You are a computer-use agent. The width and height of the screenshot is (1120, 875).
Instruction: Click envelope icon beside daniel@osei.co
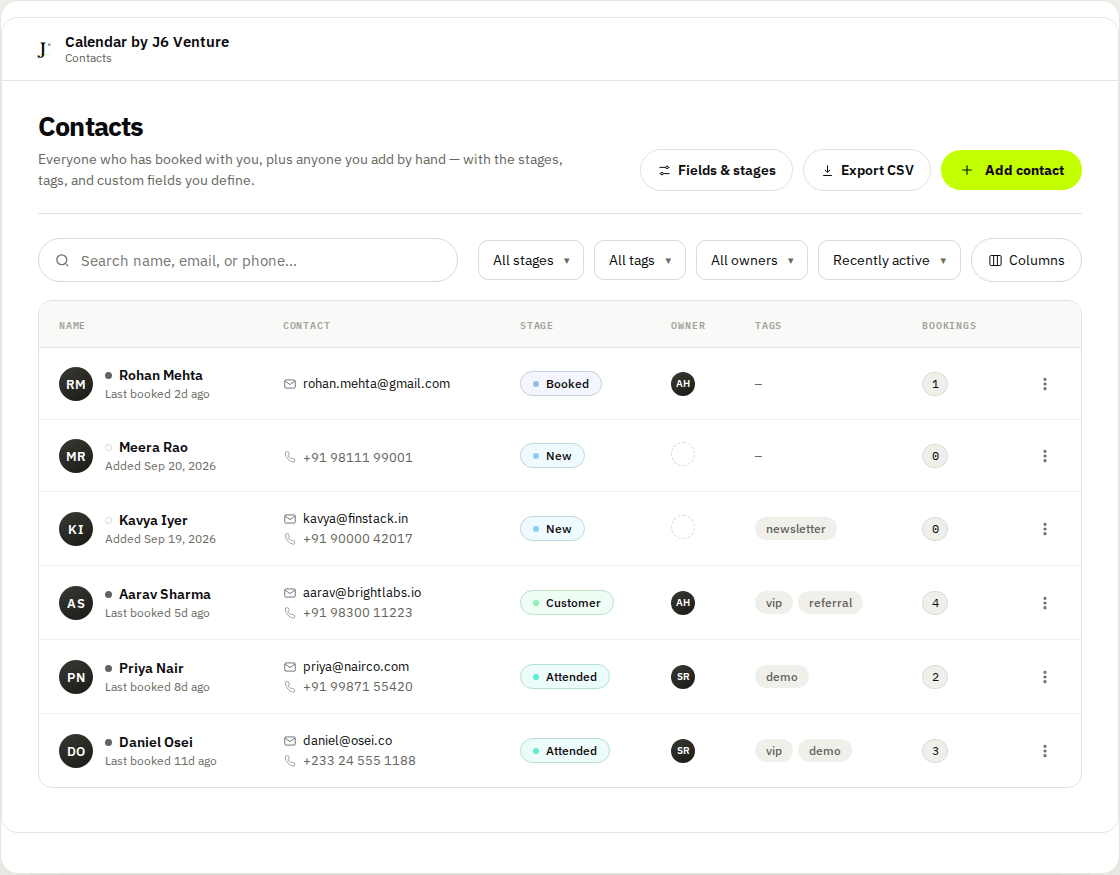coord(290,741)
